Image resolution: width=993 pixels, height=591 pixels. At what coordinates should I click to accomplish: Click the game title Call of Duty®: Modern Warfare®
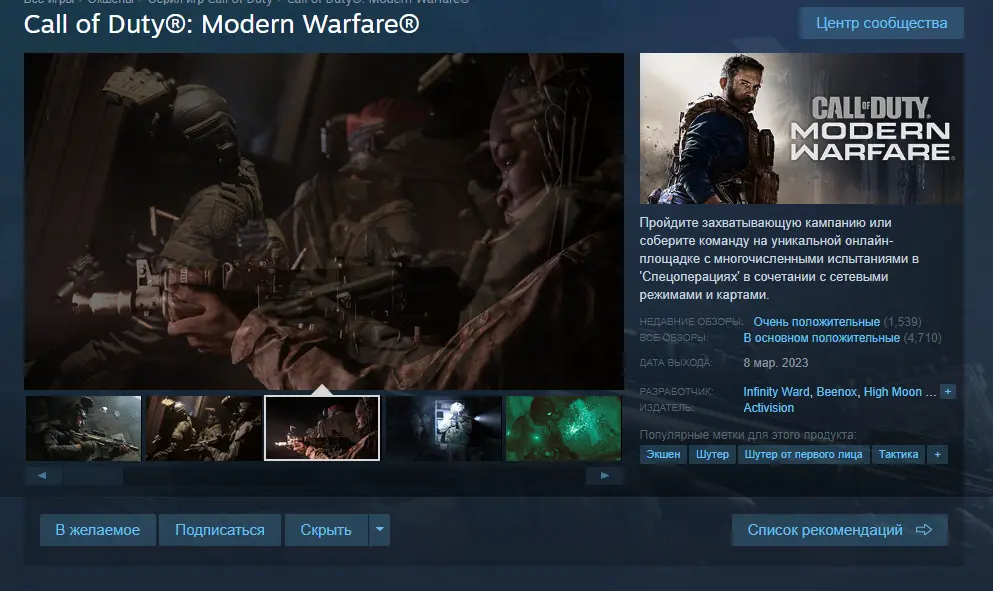[222, 25]
